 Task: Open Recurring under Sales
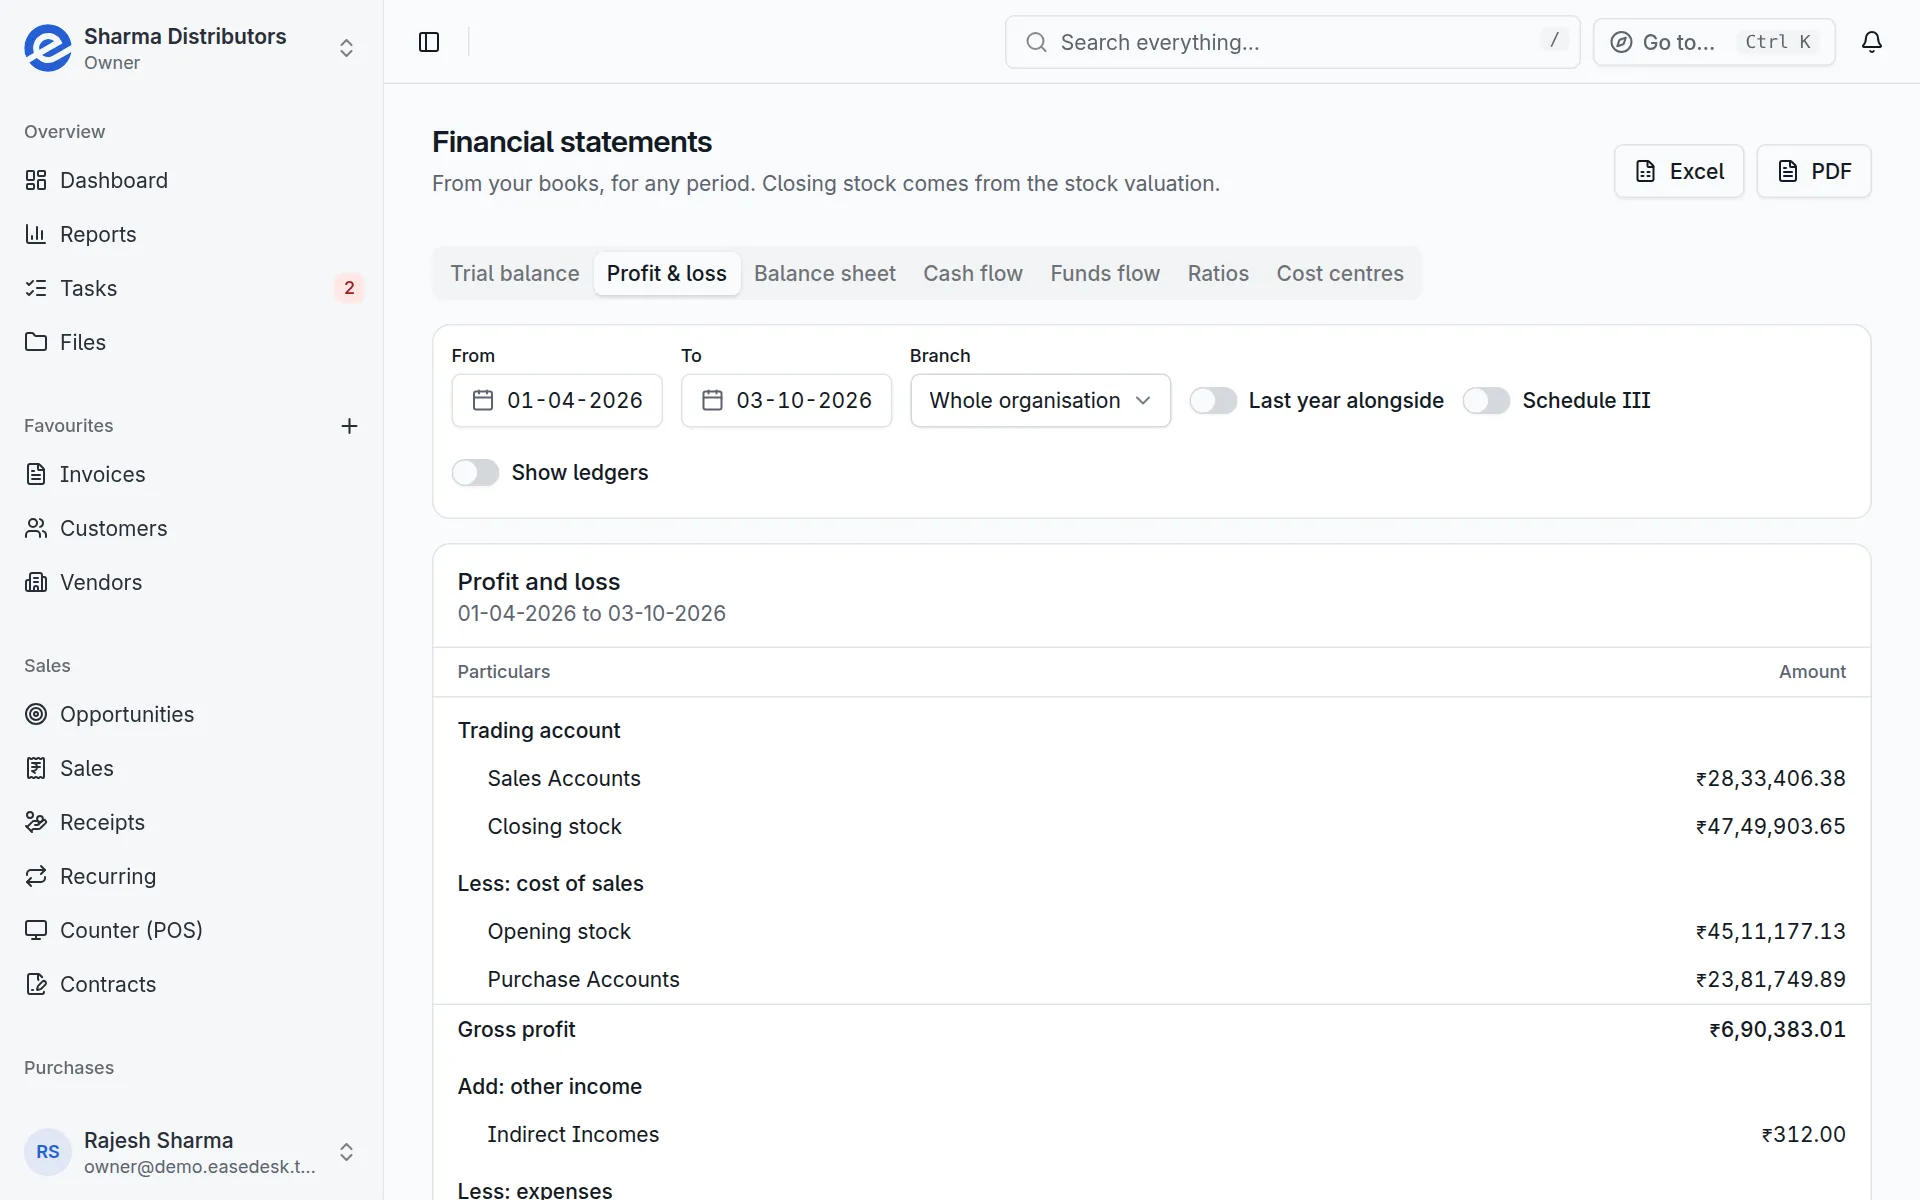(192, 876)
